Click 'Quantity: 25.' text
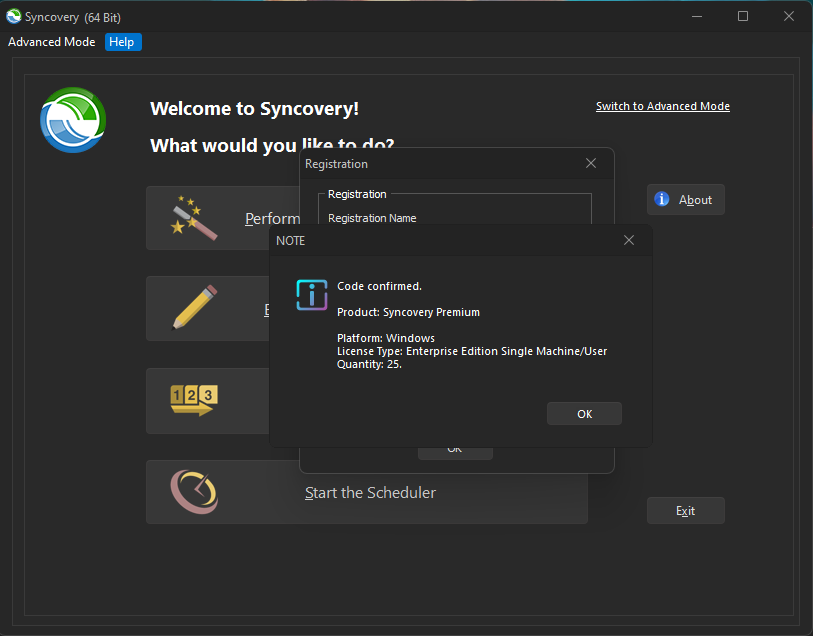The image size is (813, 636). point(369,364)
